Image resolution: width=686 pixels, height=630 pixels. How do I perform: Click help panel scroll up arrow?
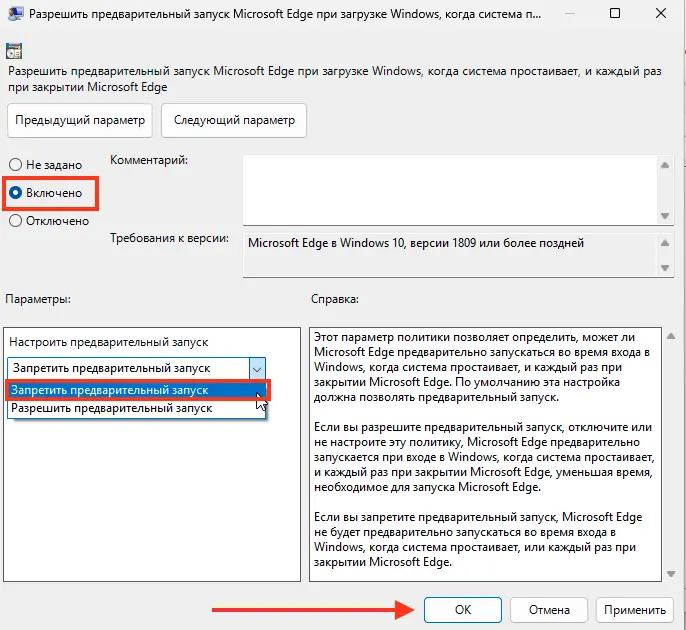click(x=671, y=336)
